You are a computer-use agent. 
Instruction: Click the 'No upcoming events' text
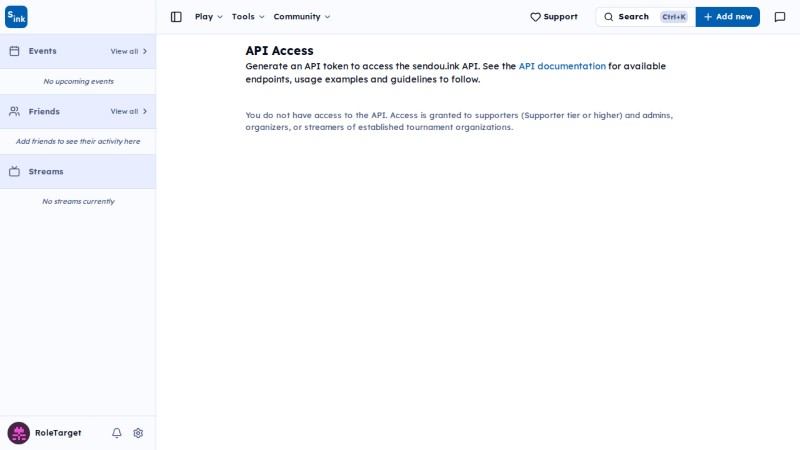[78, 81]
